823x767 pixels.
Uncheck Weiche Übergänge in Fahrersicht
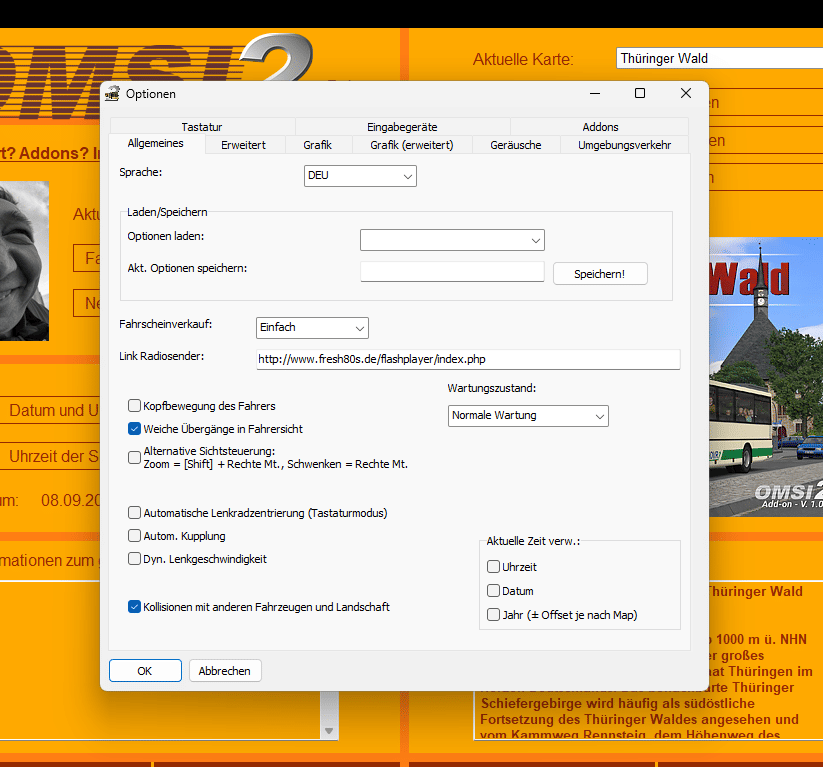[134, 428]
